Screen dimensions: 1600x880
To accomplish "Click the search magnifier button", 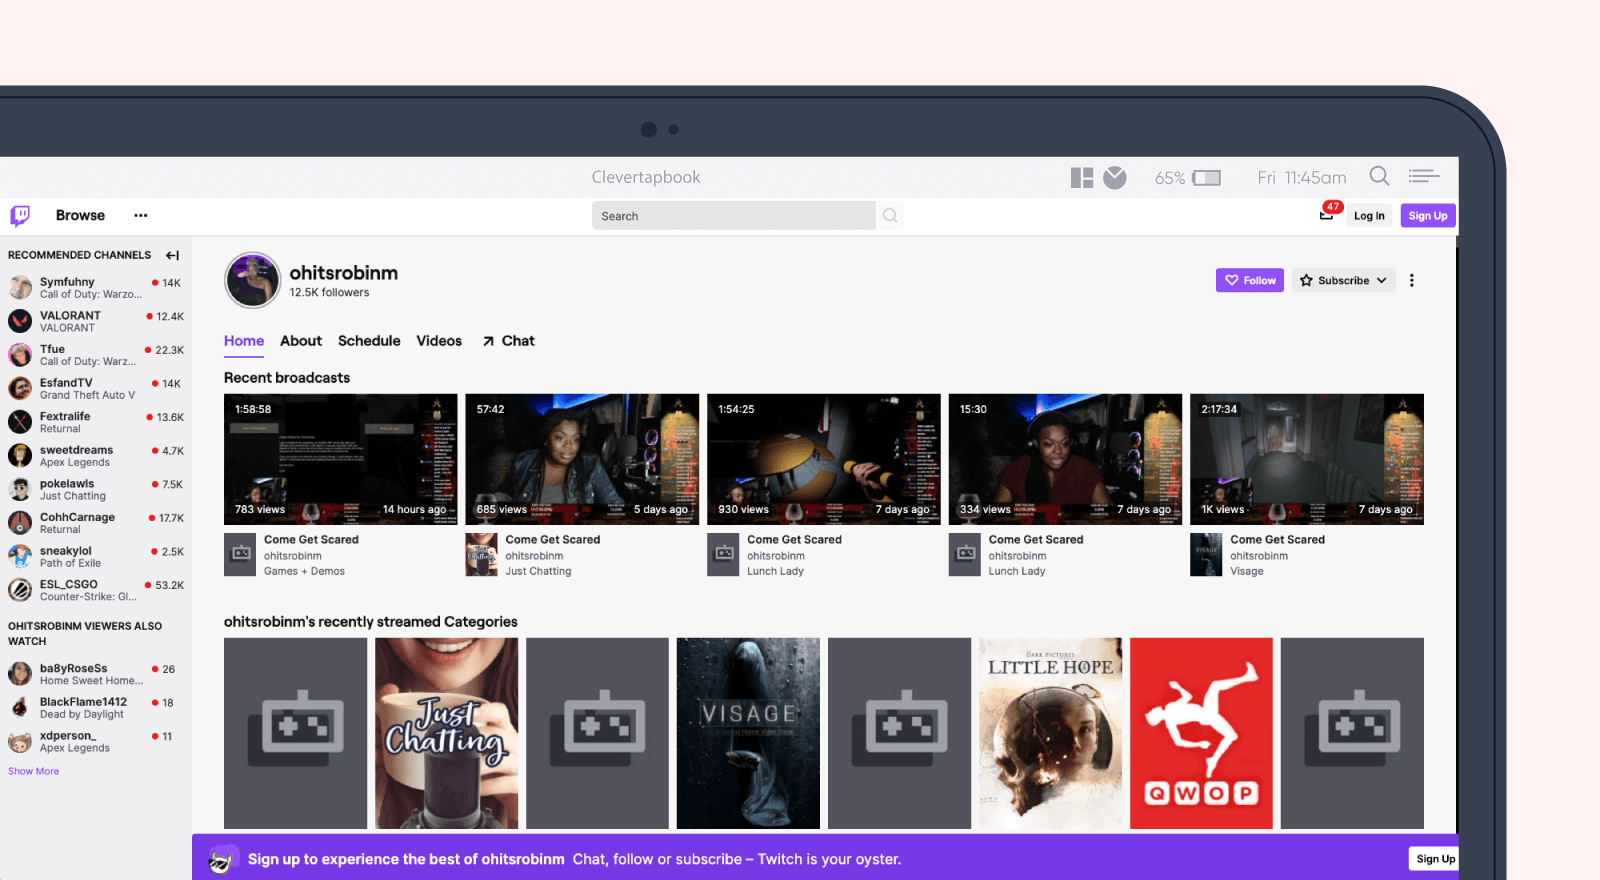I will point(890,216).
